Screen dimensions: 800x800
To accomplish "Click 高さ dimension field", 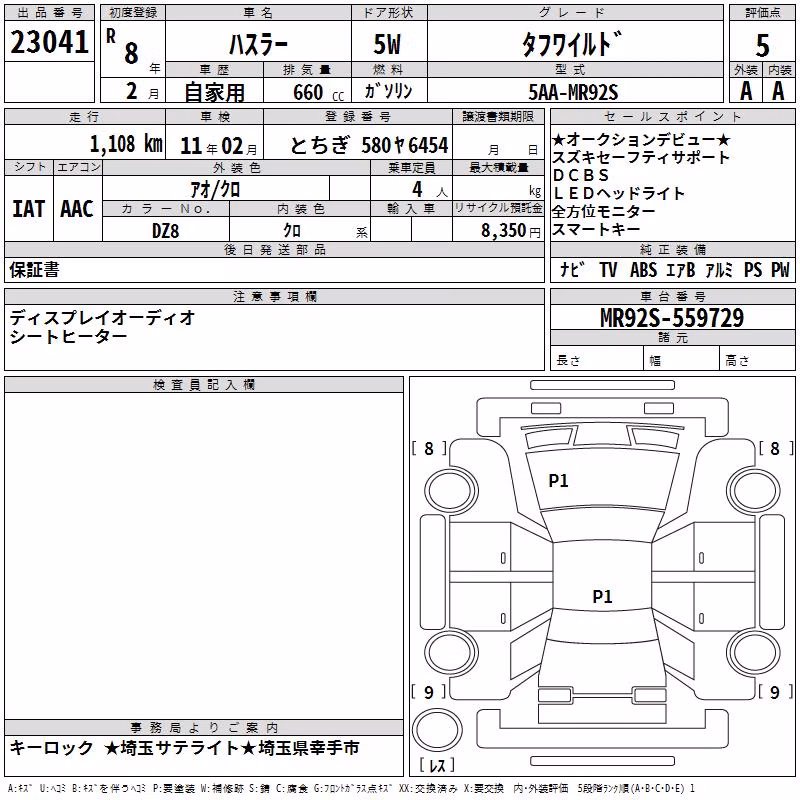I will coord(758,358).
